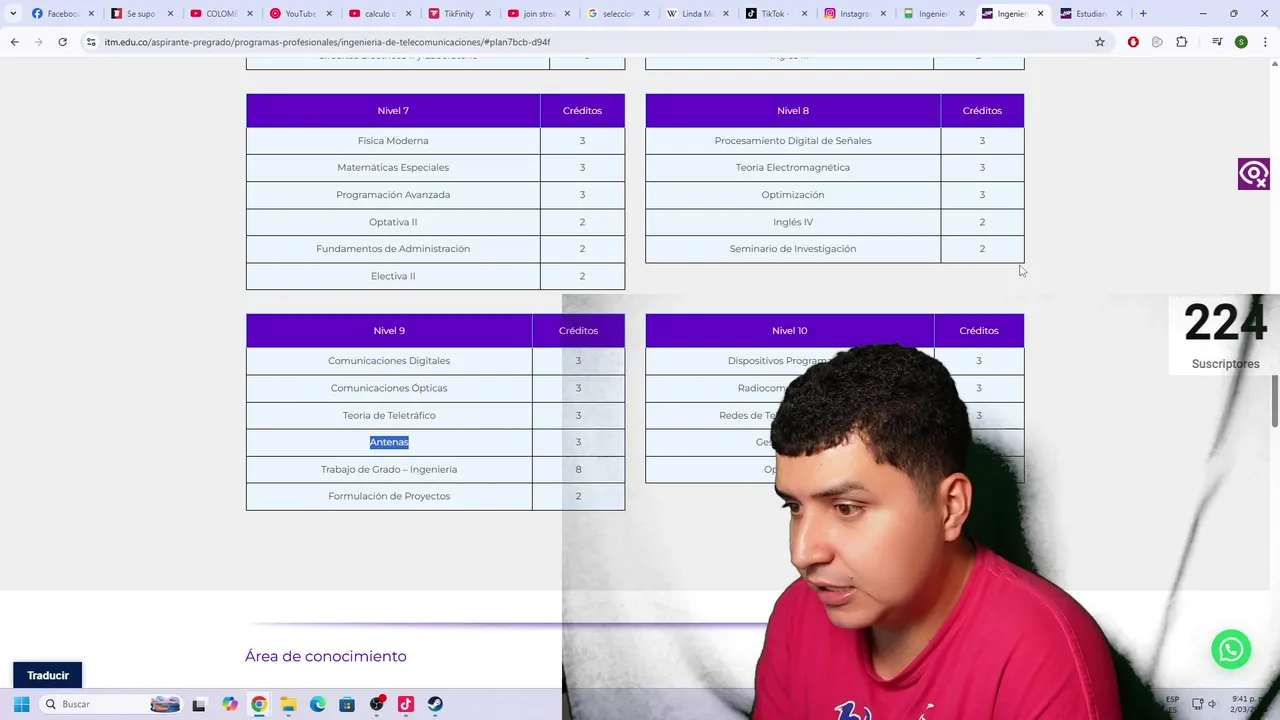Screen dimensions: 1280x720
Task: Open a new browser tab
Action: (x=1143, y=14)
